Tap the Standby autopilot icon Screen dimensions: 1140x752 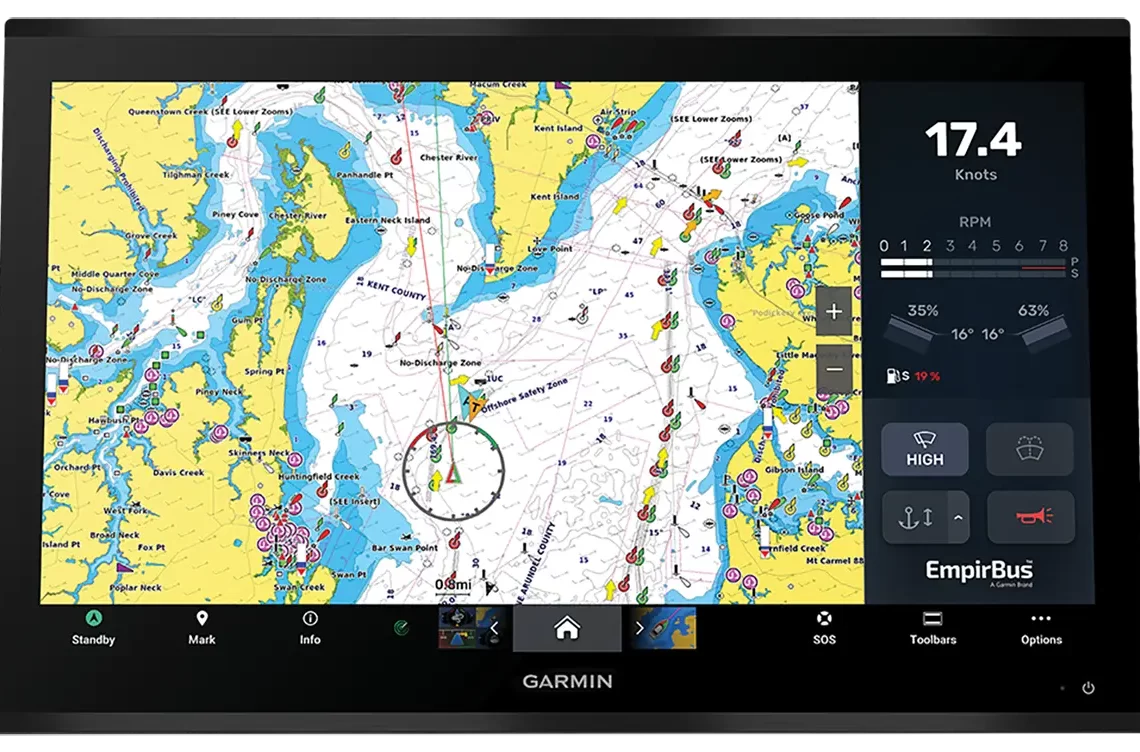tap(94, 618)
